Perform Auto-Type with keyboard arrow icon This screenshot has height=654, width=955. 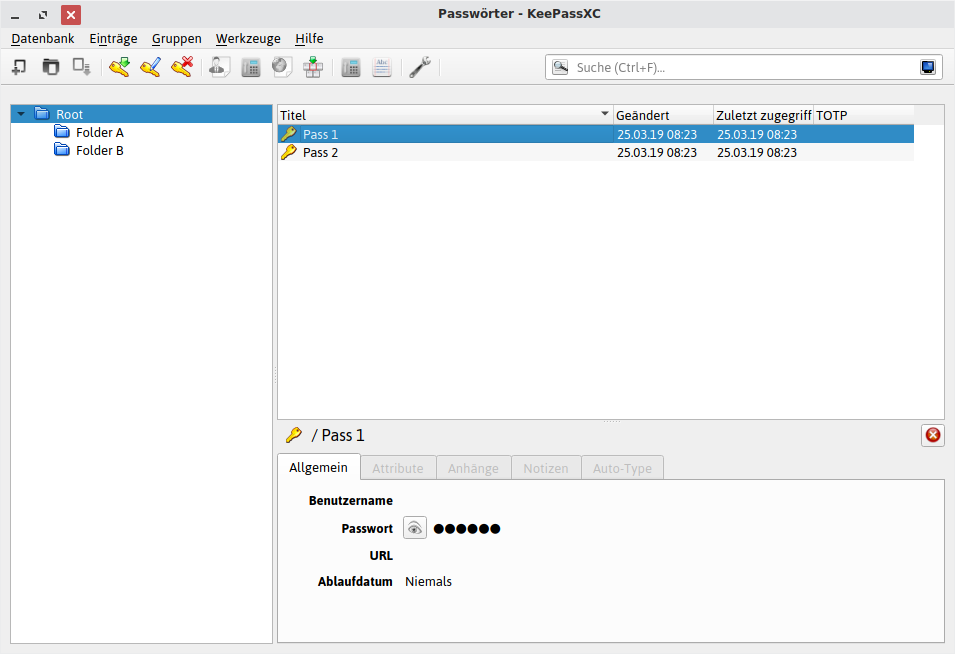tap(313, 66)
